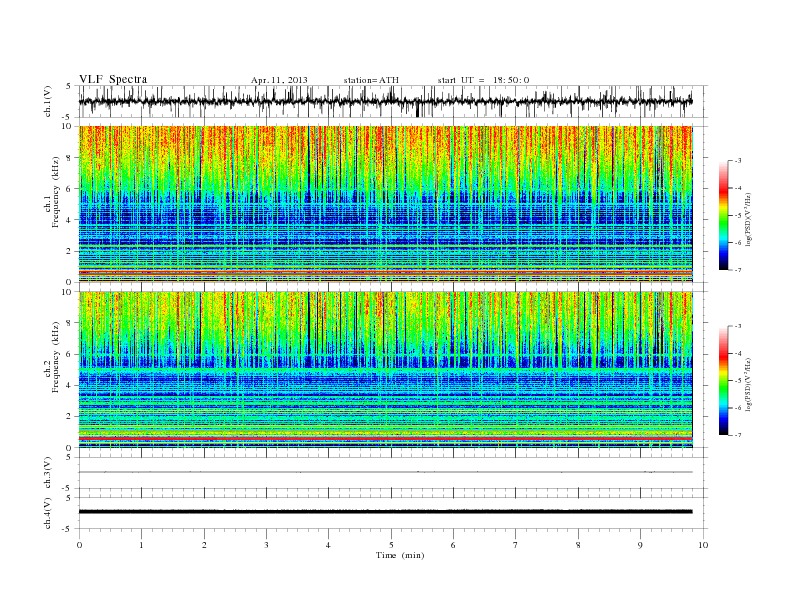Click the time axis tick label 7

pos(516,545)
